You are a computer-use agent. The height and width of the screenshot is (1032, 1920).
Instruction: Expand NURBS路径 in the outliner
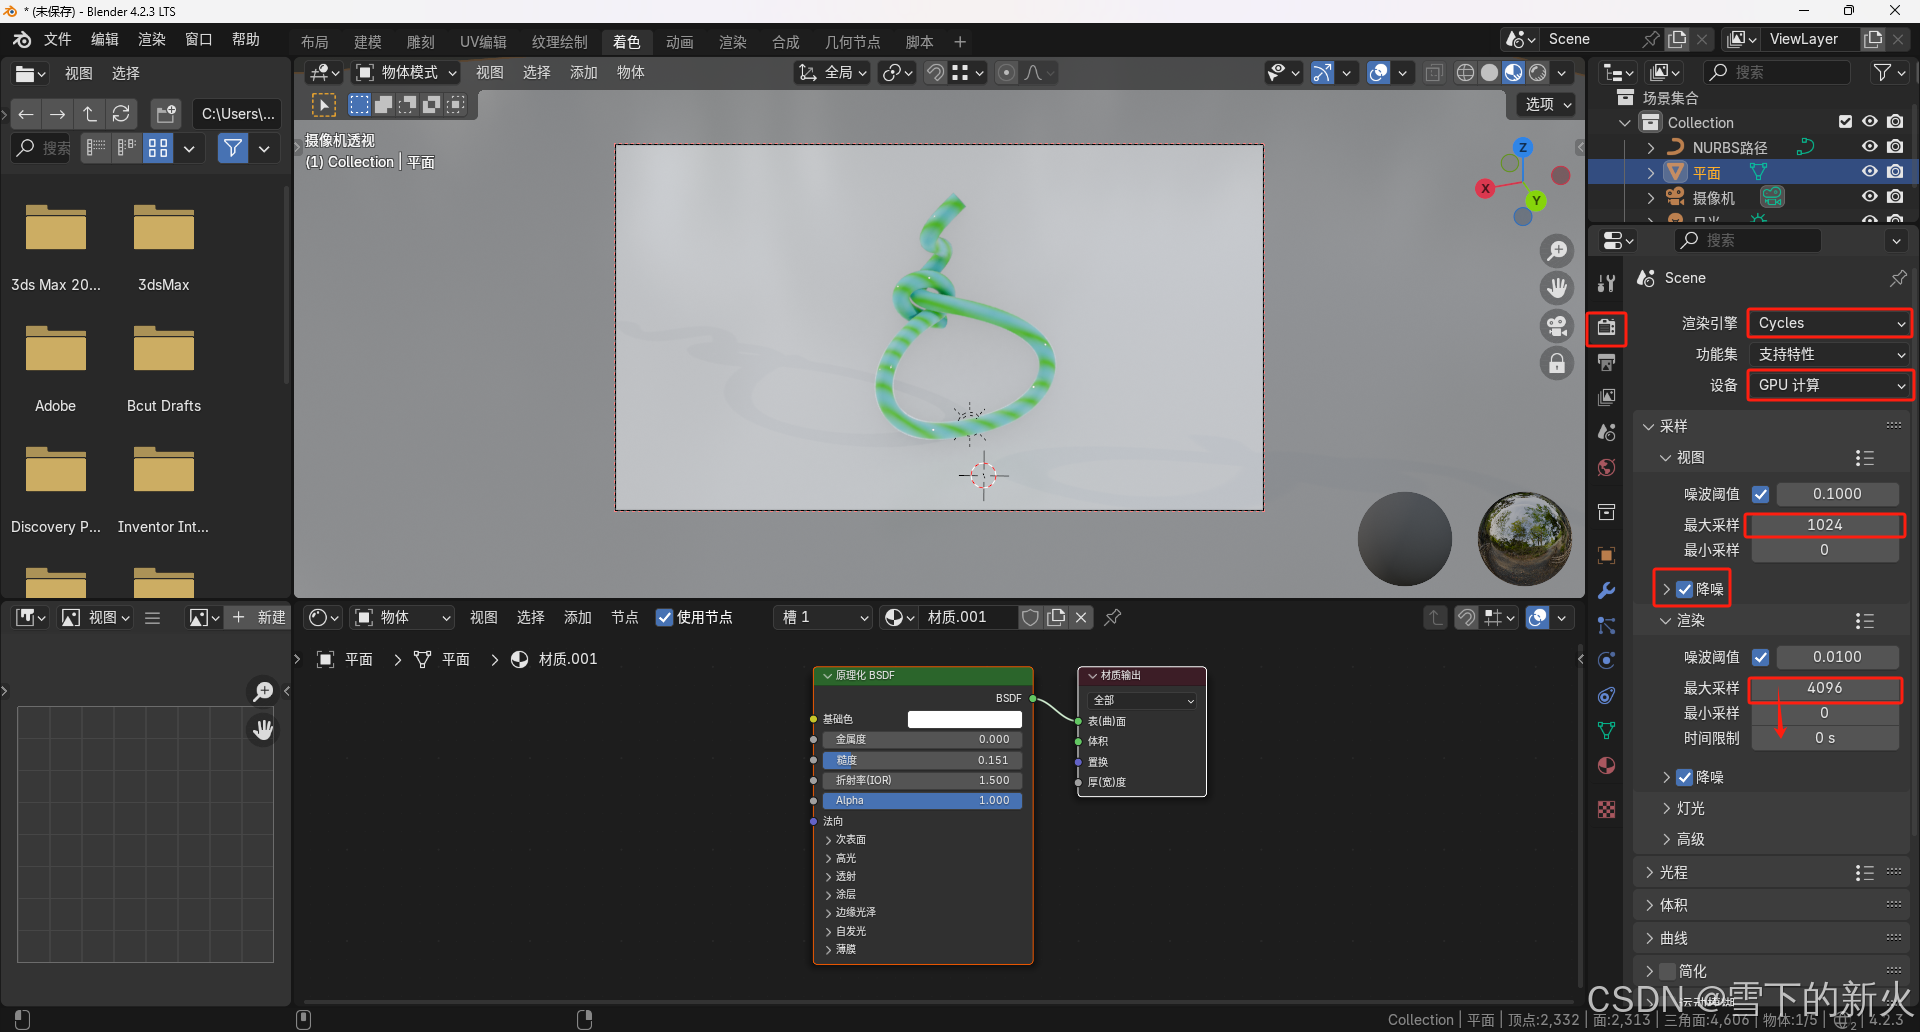[x=1651, y=147]
